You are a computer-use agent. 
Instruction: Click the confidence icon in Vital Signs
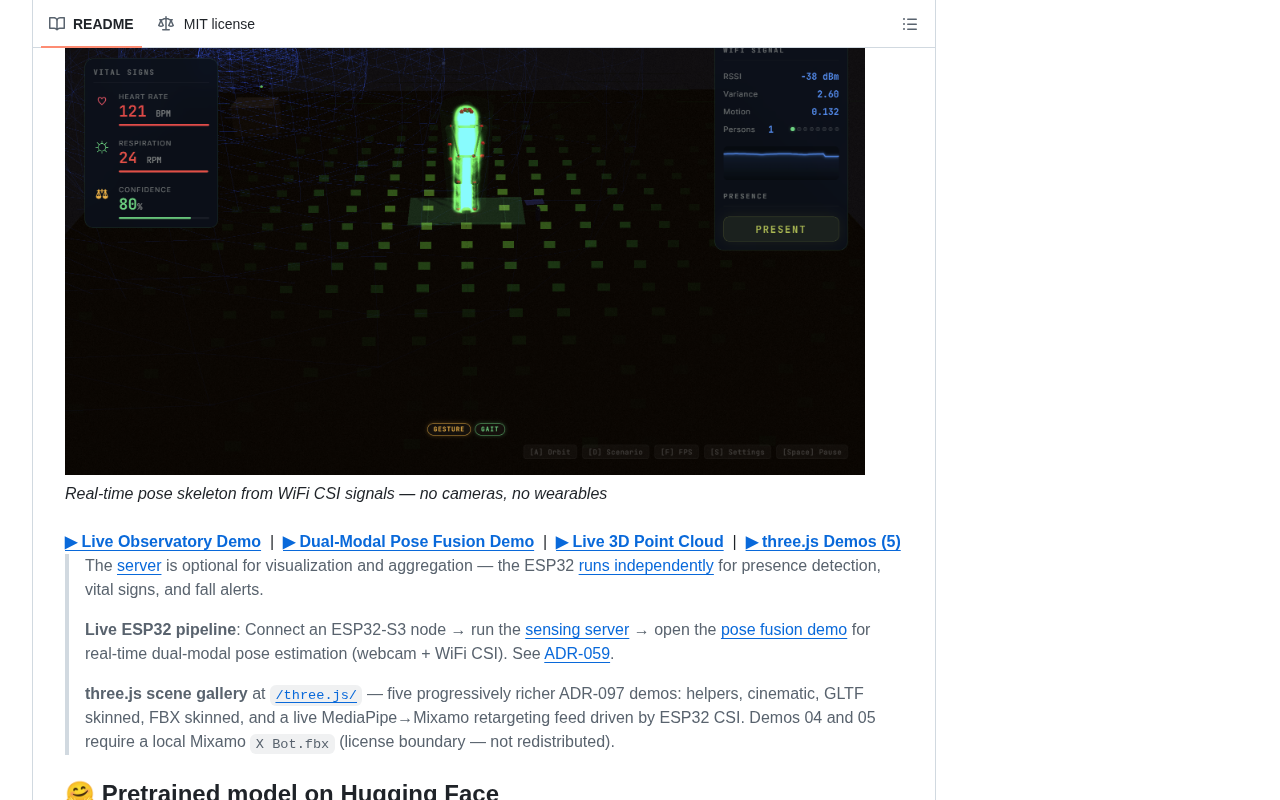click(102, 194)
